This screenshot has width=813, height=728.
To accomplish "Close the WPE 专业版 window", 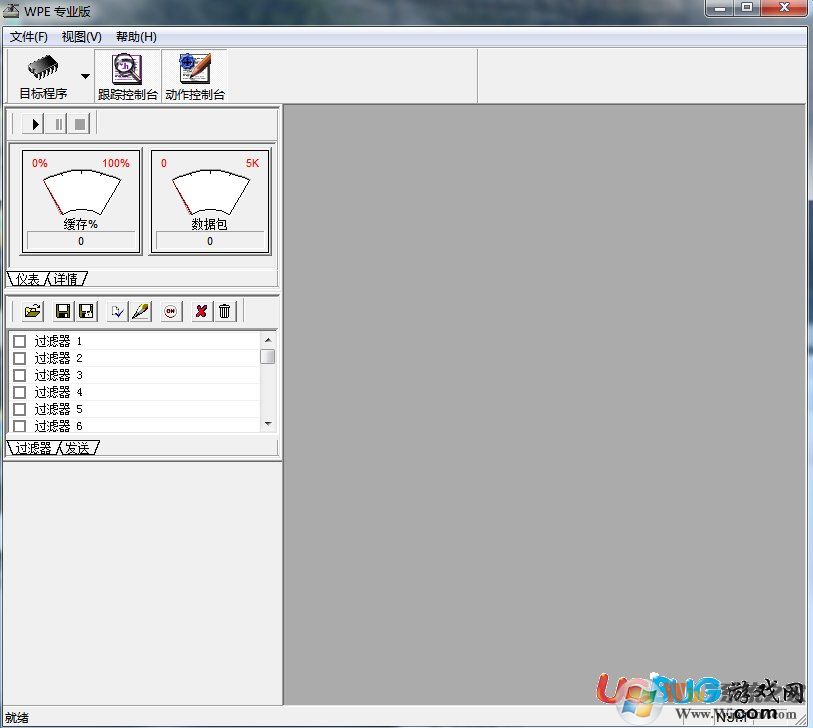I will click(x=784, y=8).
